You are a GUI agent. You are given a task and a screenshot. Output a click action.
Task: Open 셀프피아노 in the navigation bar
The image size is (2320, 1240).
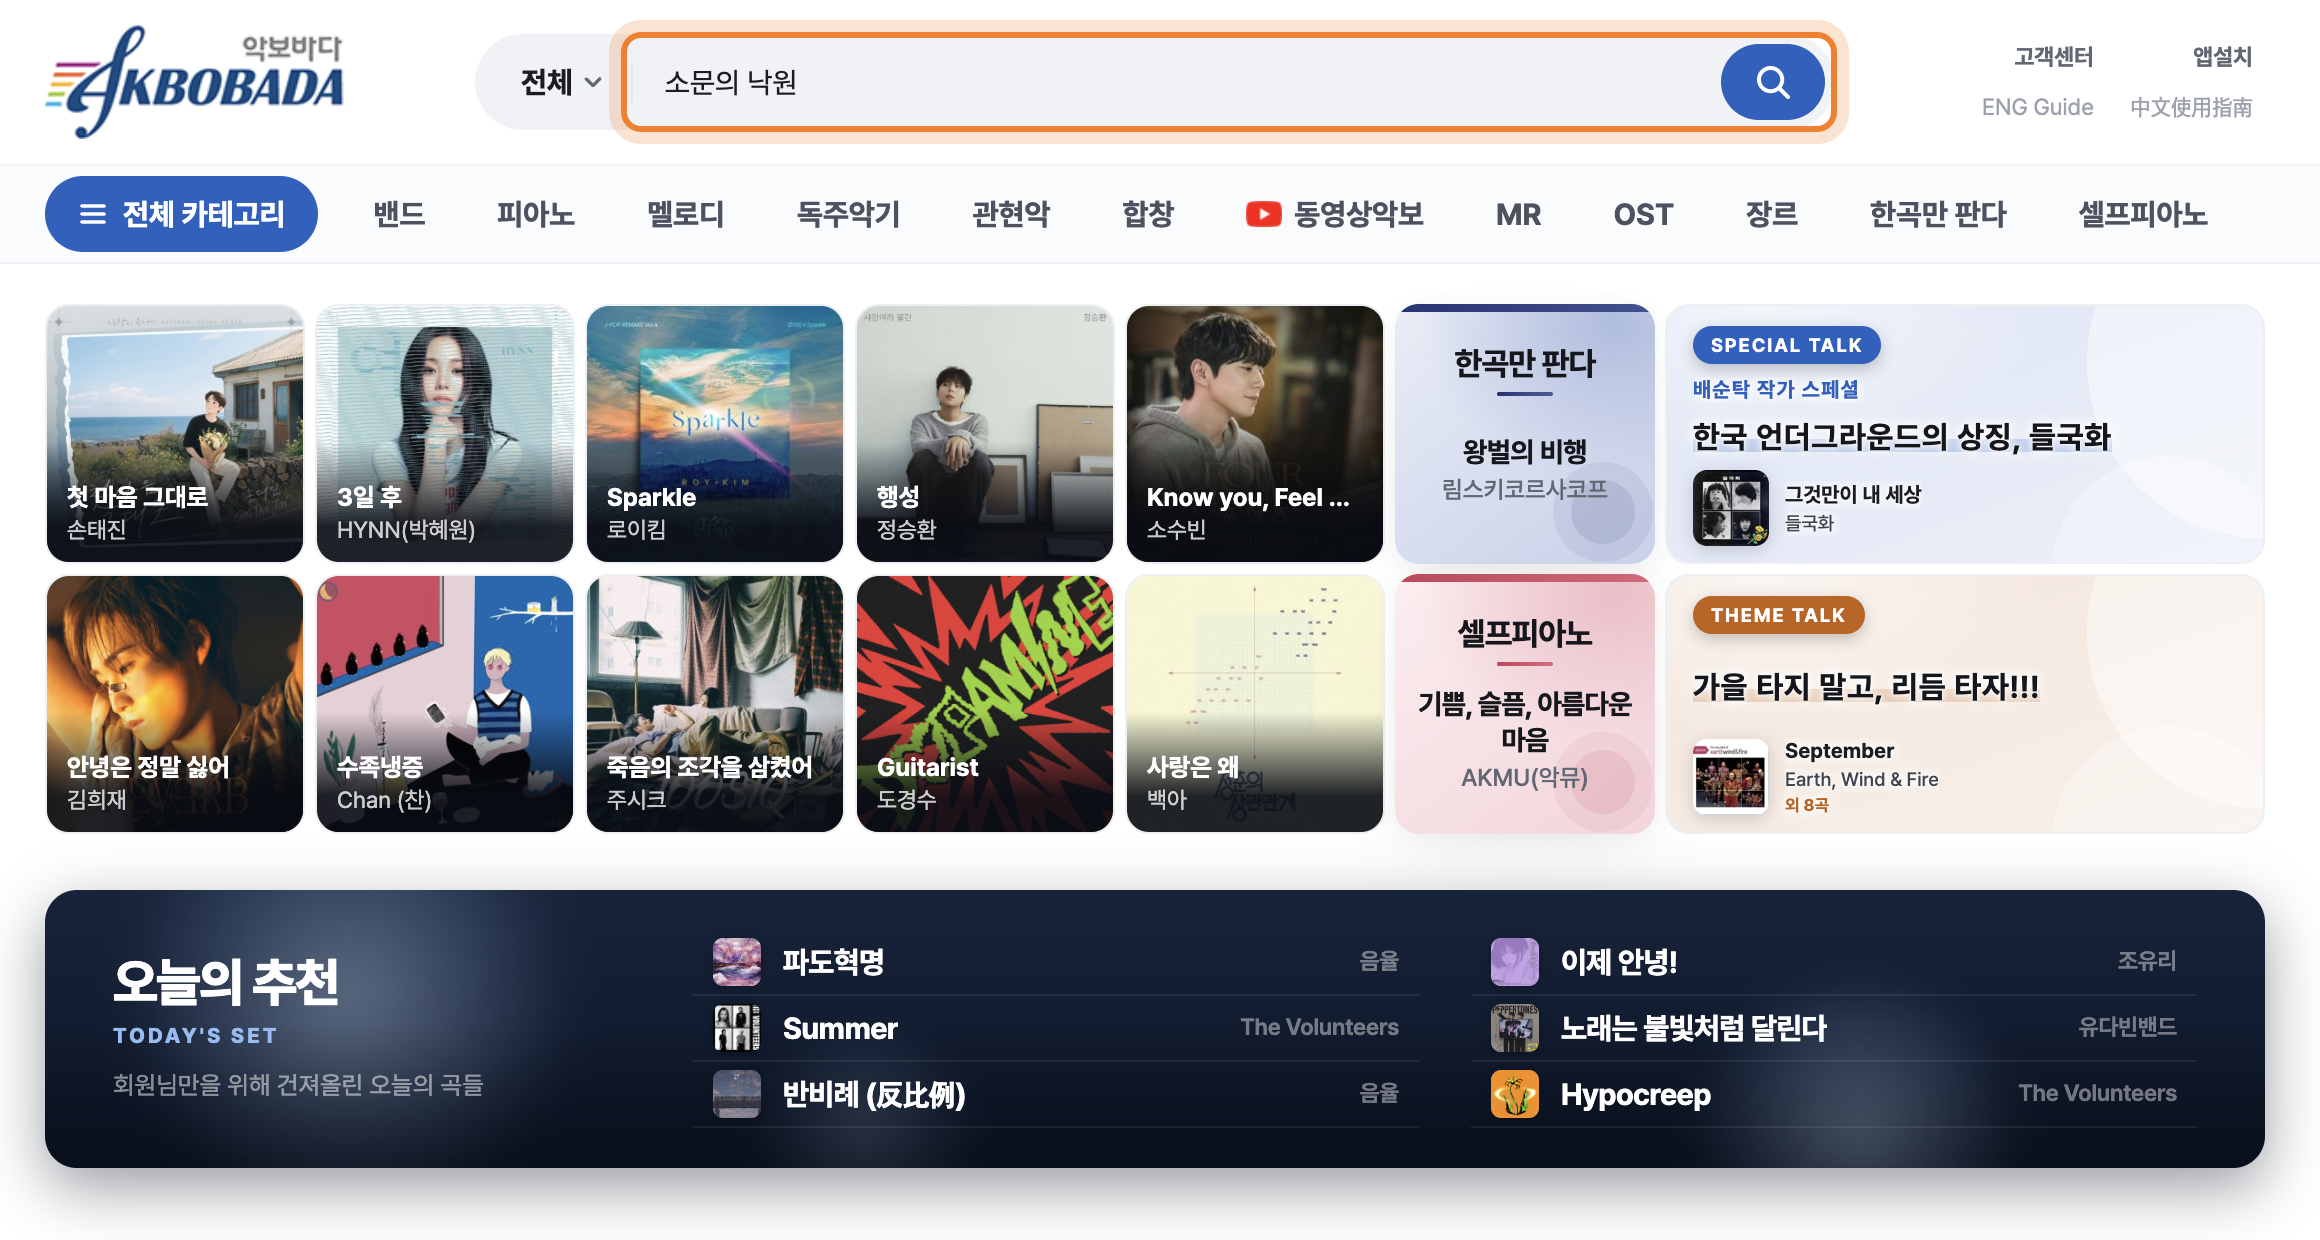pos(2142,214)
